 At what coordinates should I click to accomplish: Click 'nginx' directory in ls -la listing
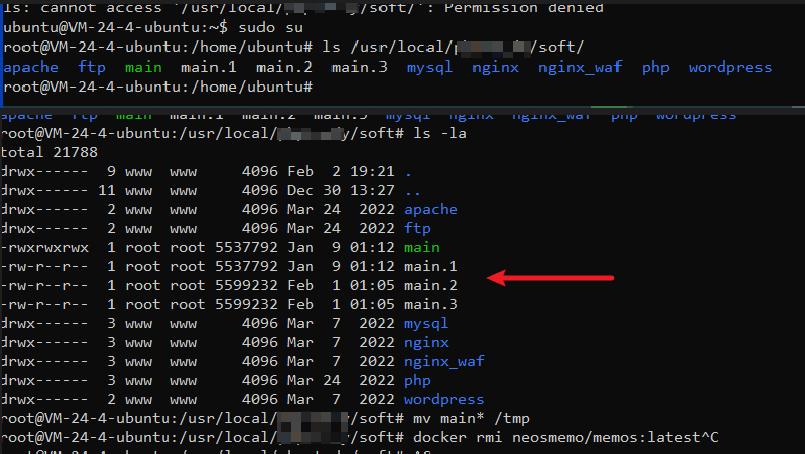coord(427,343)
